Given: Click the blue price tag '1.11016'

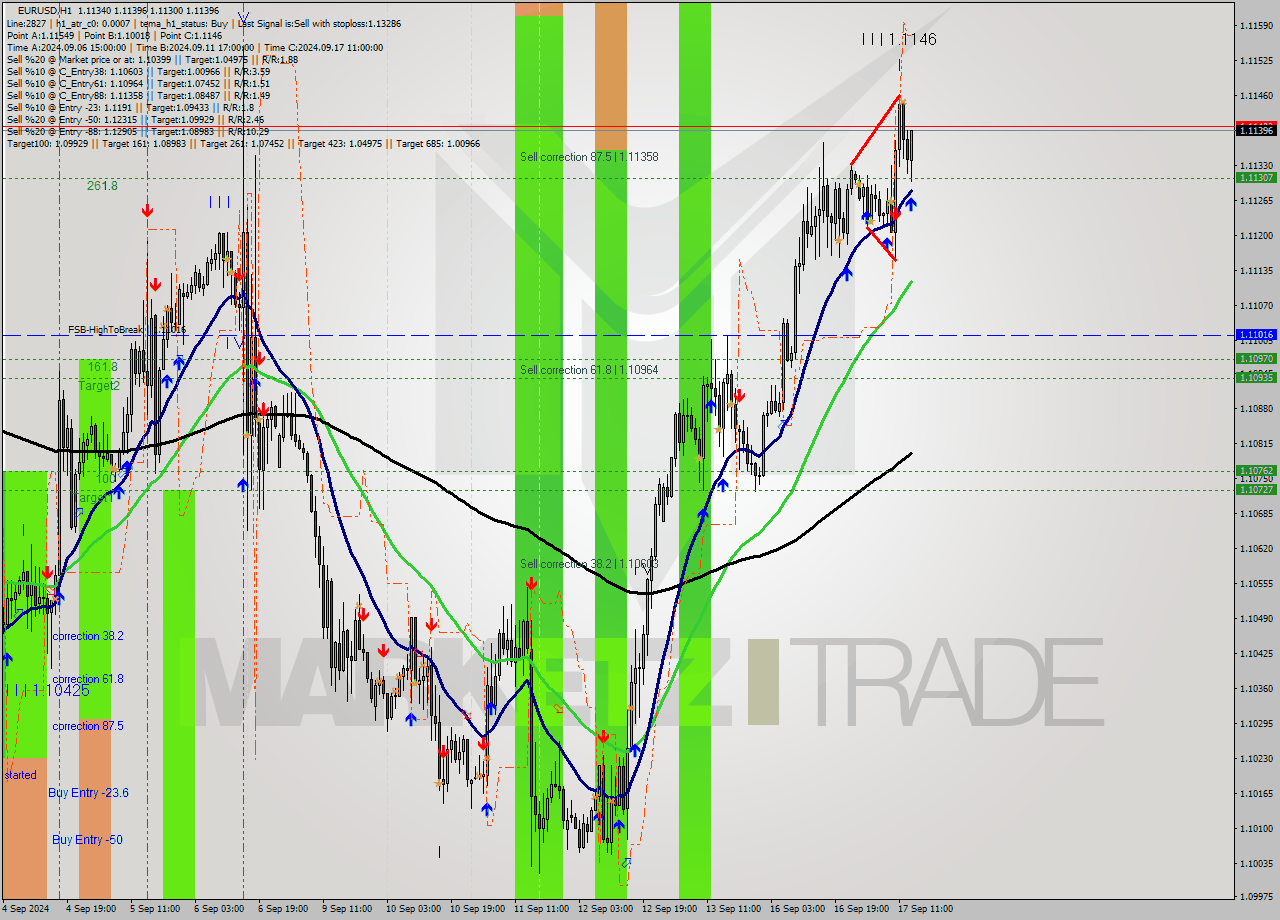Looking at the screenshot, I should (1256, 335).
